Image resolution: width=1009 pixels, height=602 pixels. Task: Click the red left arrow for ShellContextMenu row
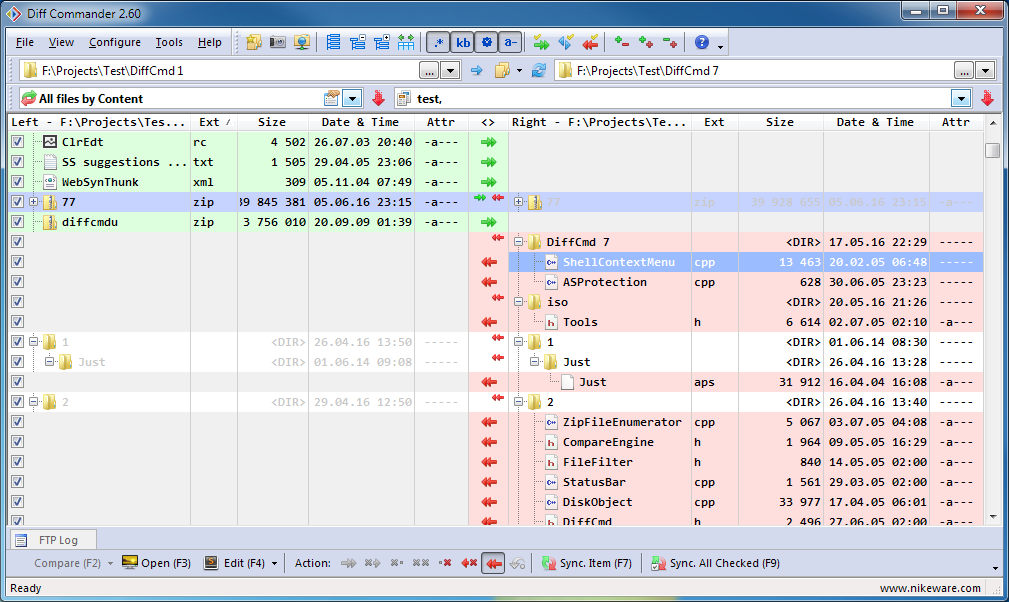[x=488, y=262]
